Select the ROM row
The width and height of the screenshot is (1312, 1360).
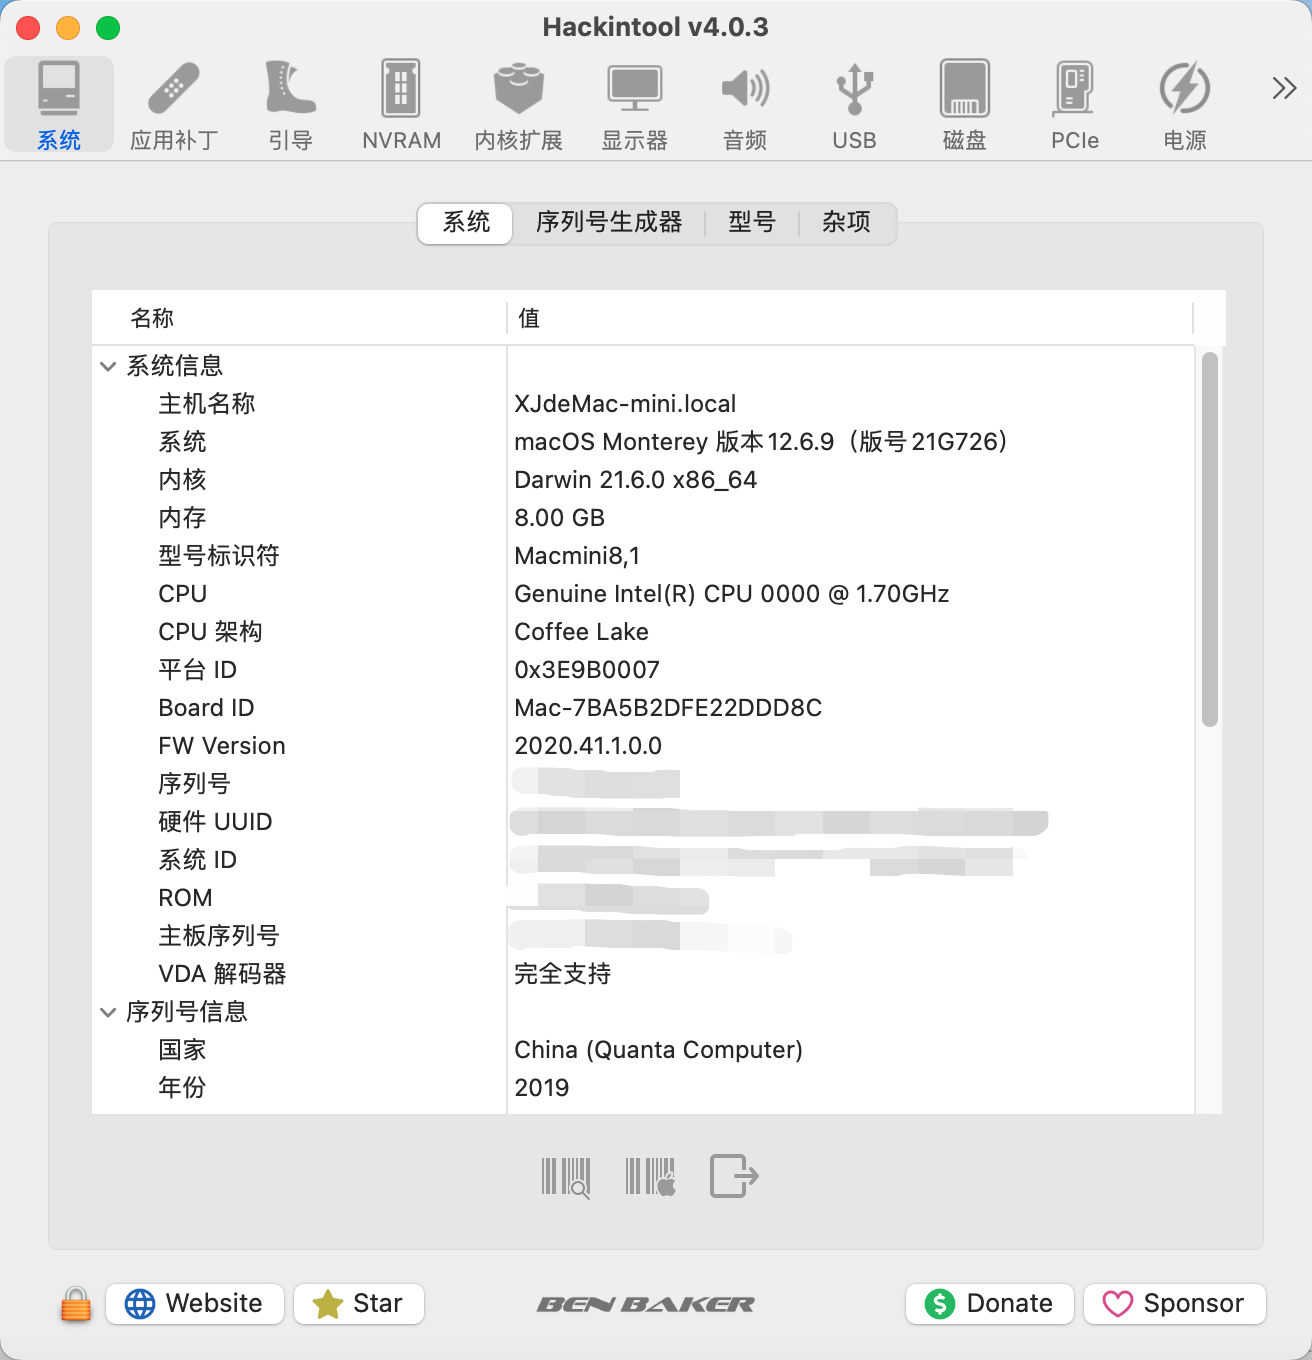(x=644, y=898)
